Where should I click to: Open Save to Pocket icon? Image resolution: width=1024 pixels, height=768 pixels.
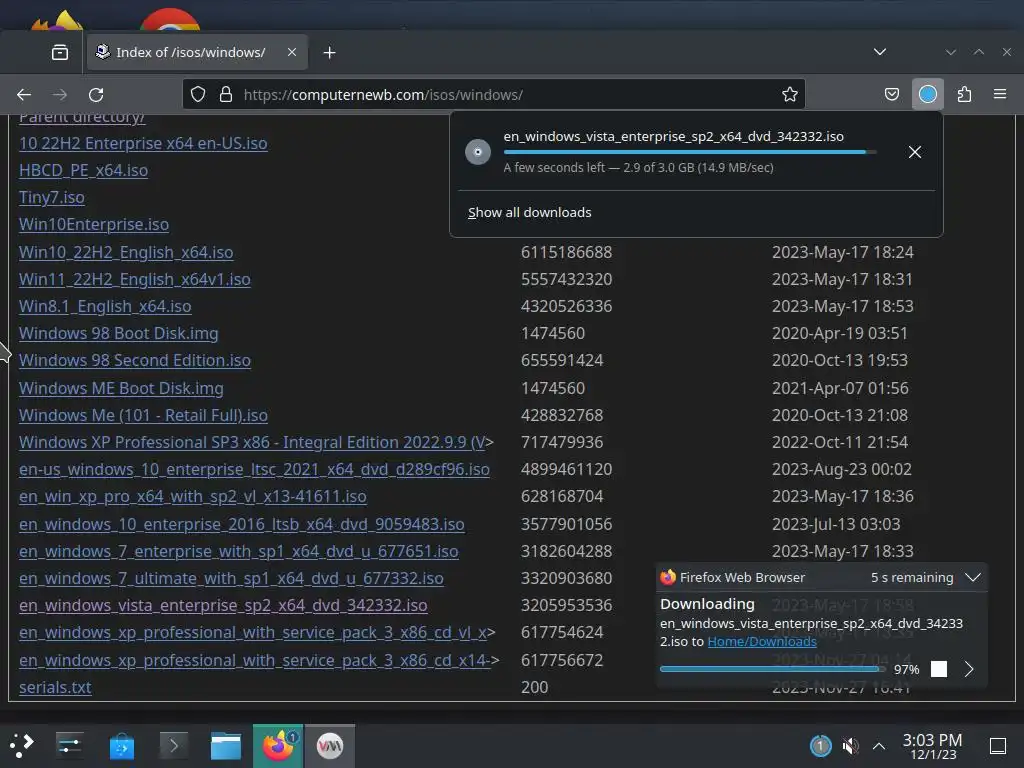tap(891, 95)
